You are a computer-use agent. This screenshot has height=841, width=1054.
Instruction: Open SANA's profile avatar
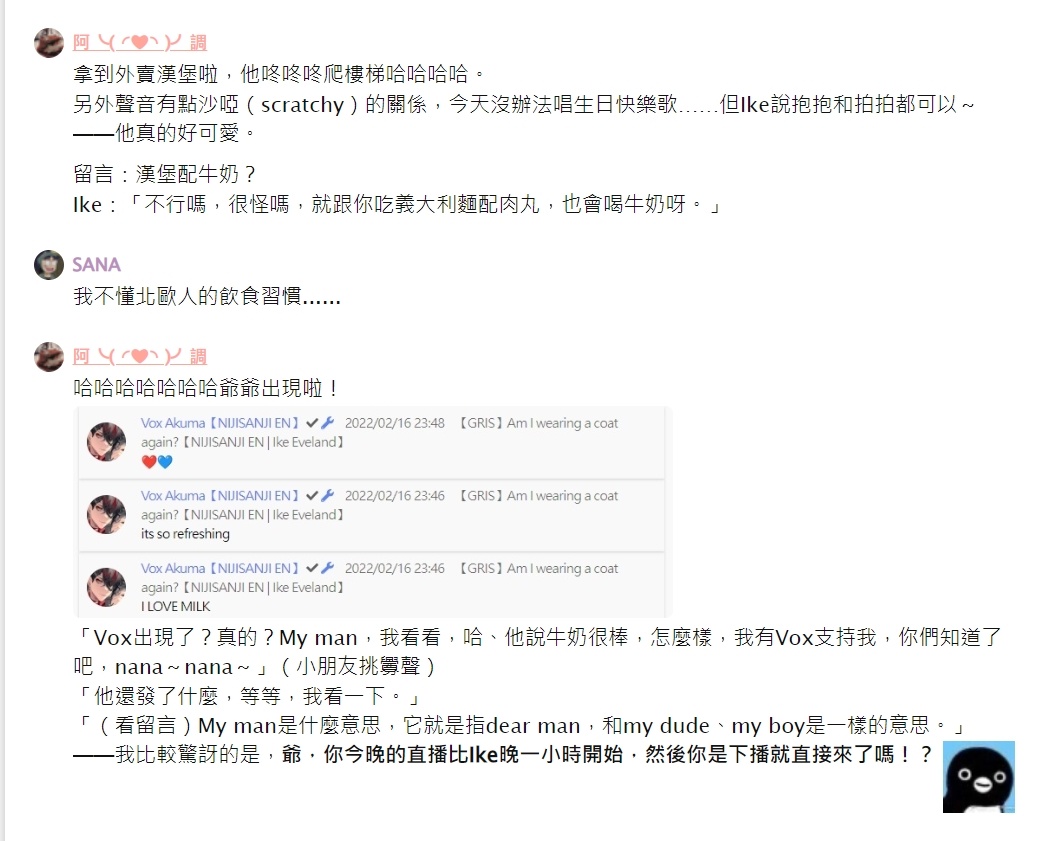coord(49,265)
